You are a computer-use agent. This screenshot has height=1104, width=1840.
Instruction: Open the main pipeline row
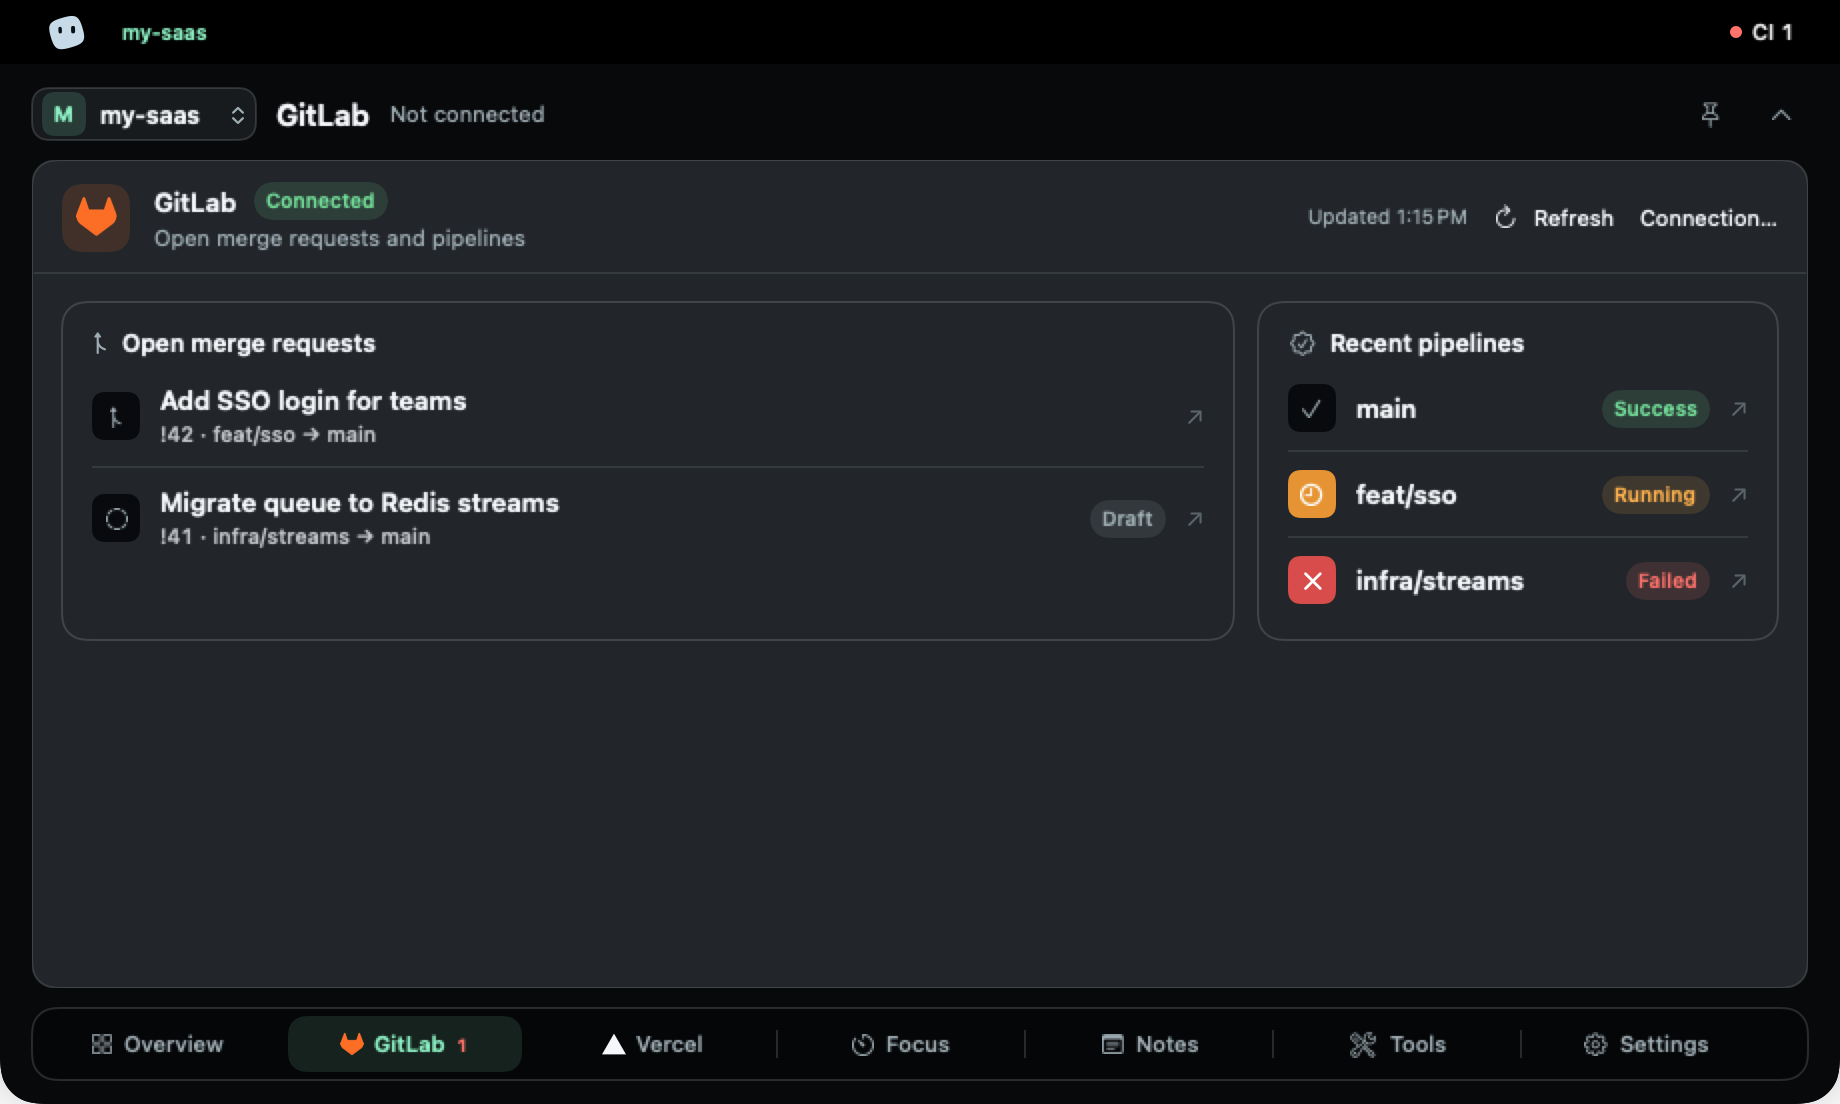tap(1518, 409)
